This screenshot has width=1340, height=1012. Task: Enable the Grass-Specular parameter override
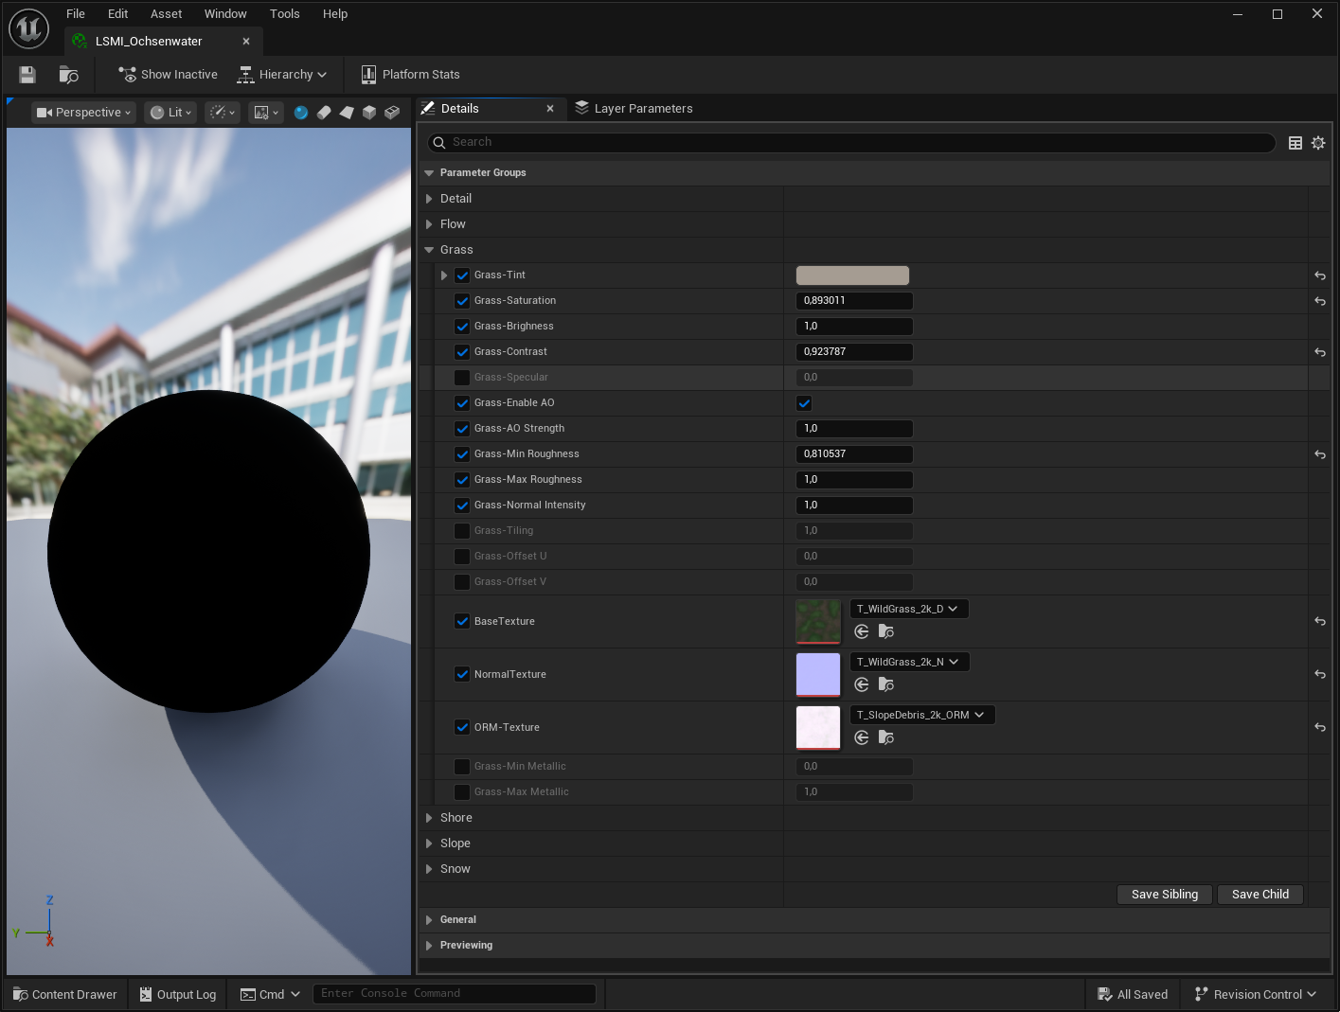click(x=462, y=378)
